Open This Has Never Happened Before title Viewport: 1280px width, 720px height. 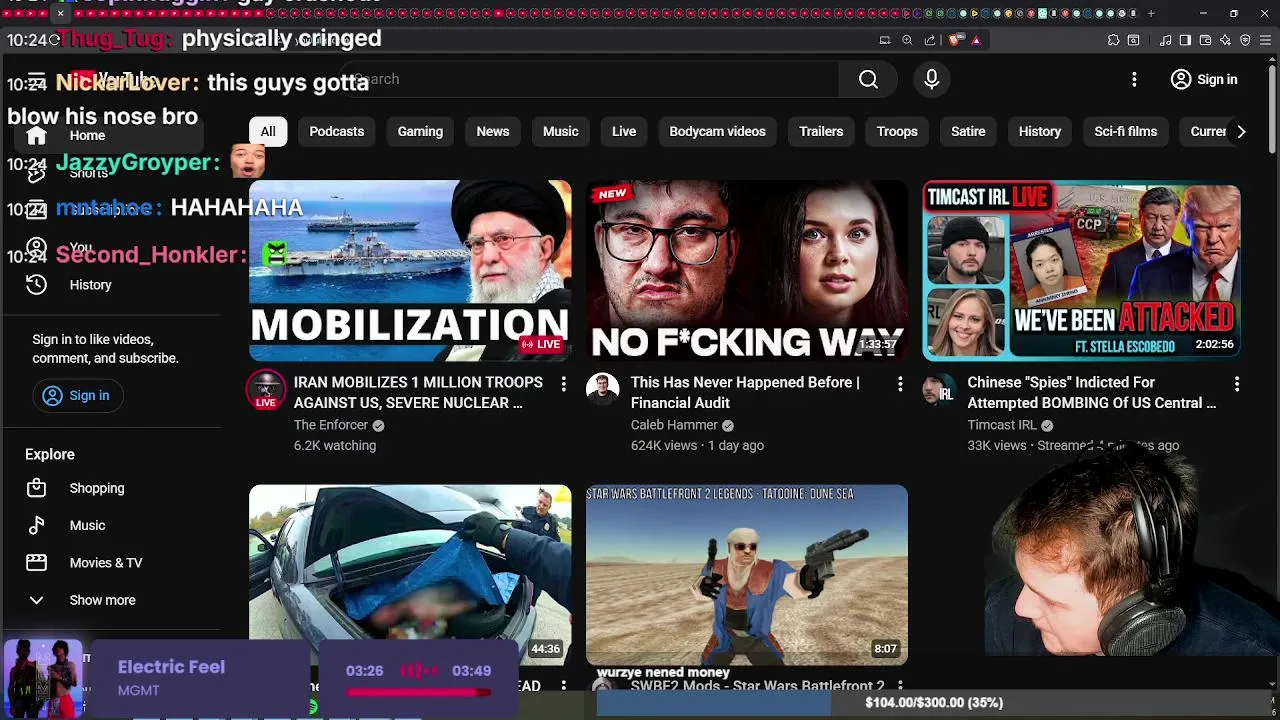coord(745,392)
